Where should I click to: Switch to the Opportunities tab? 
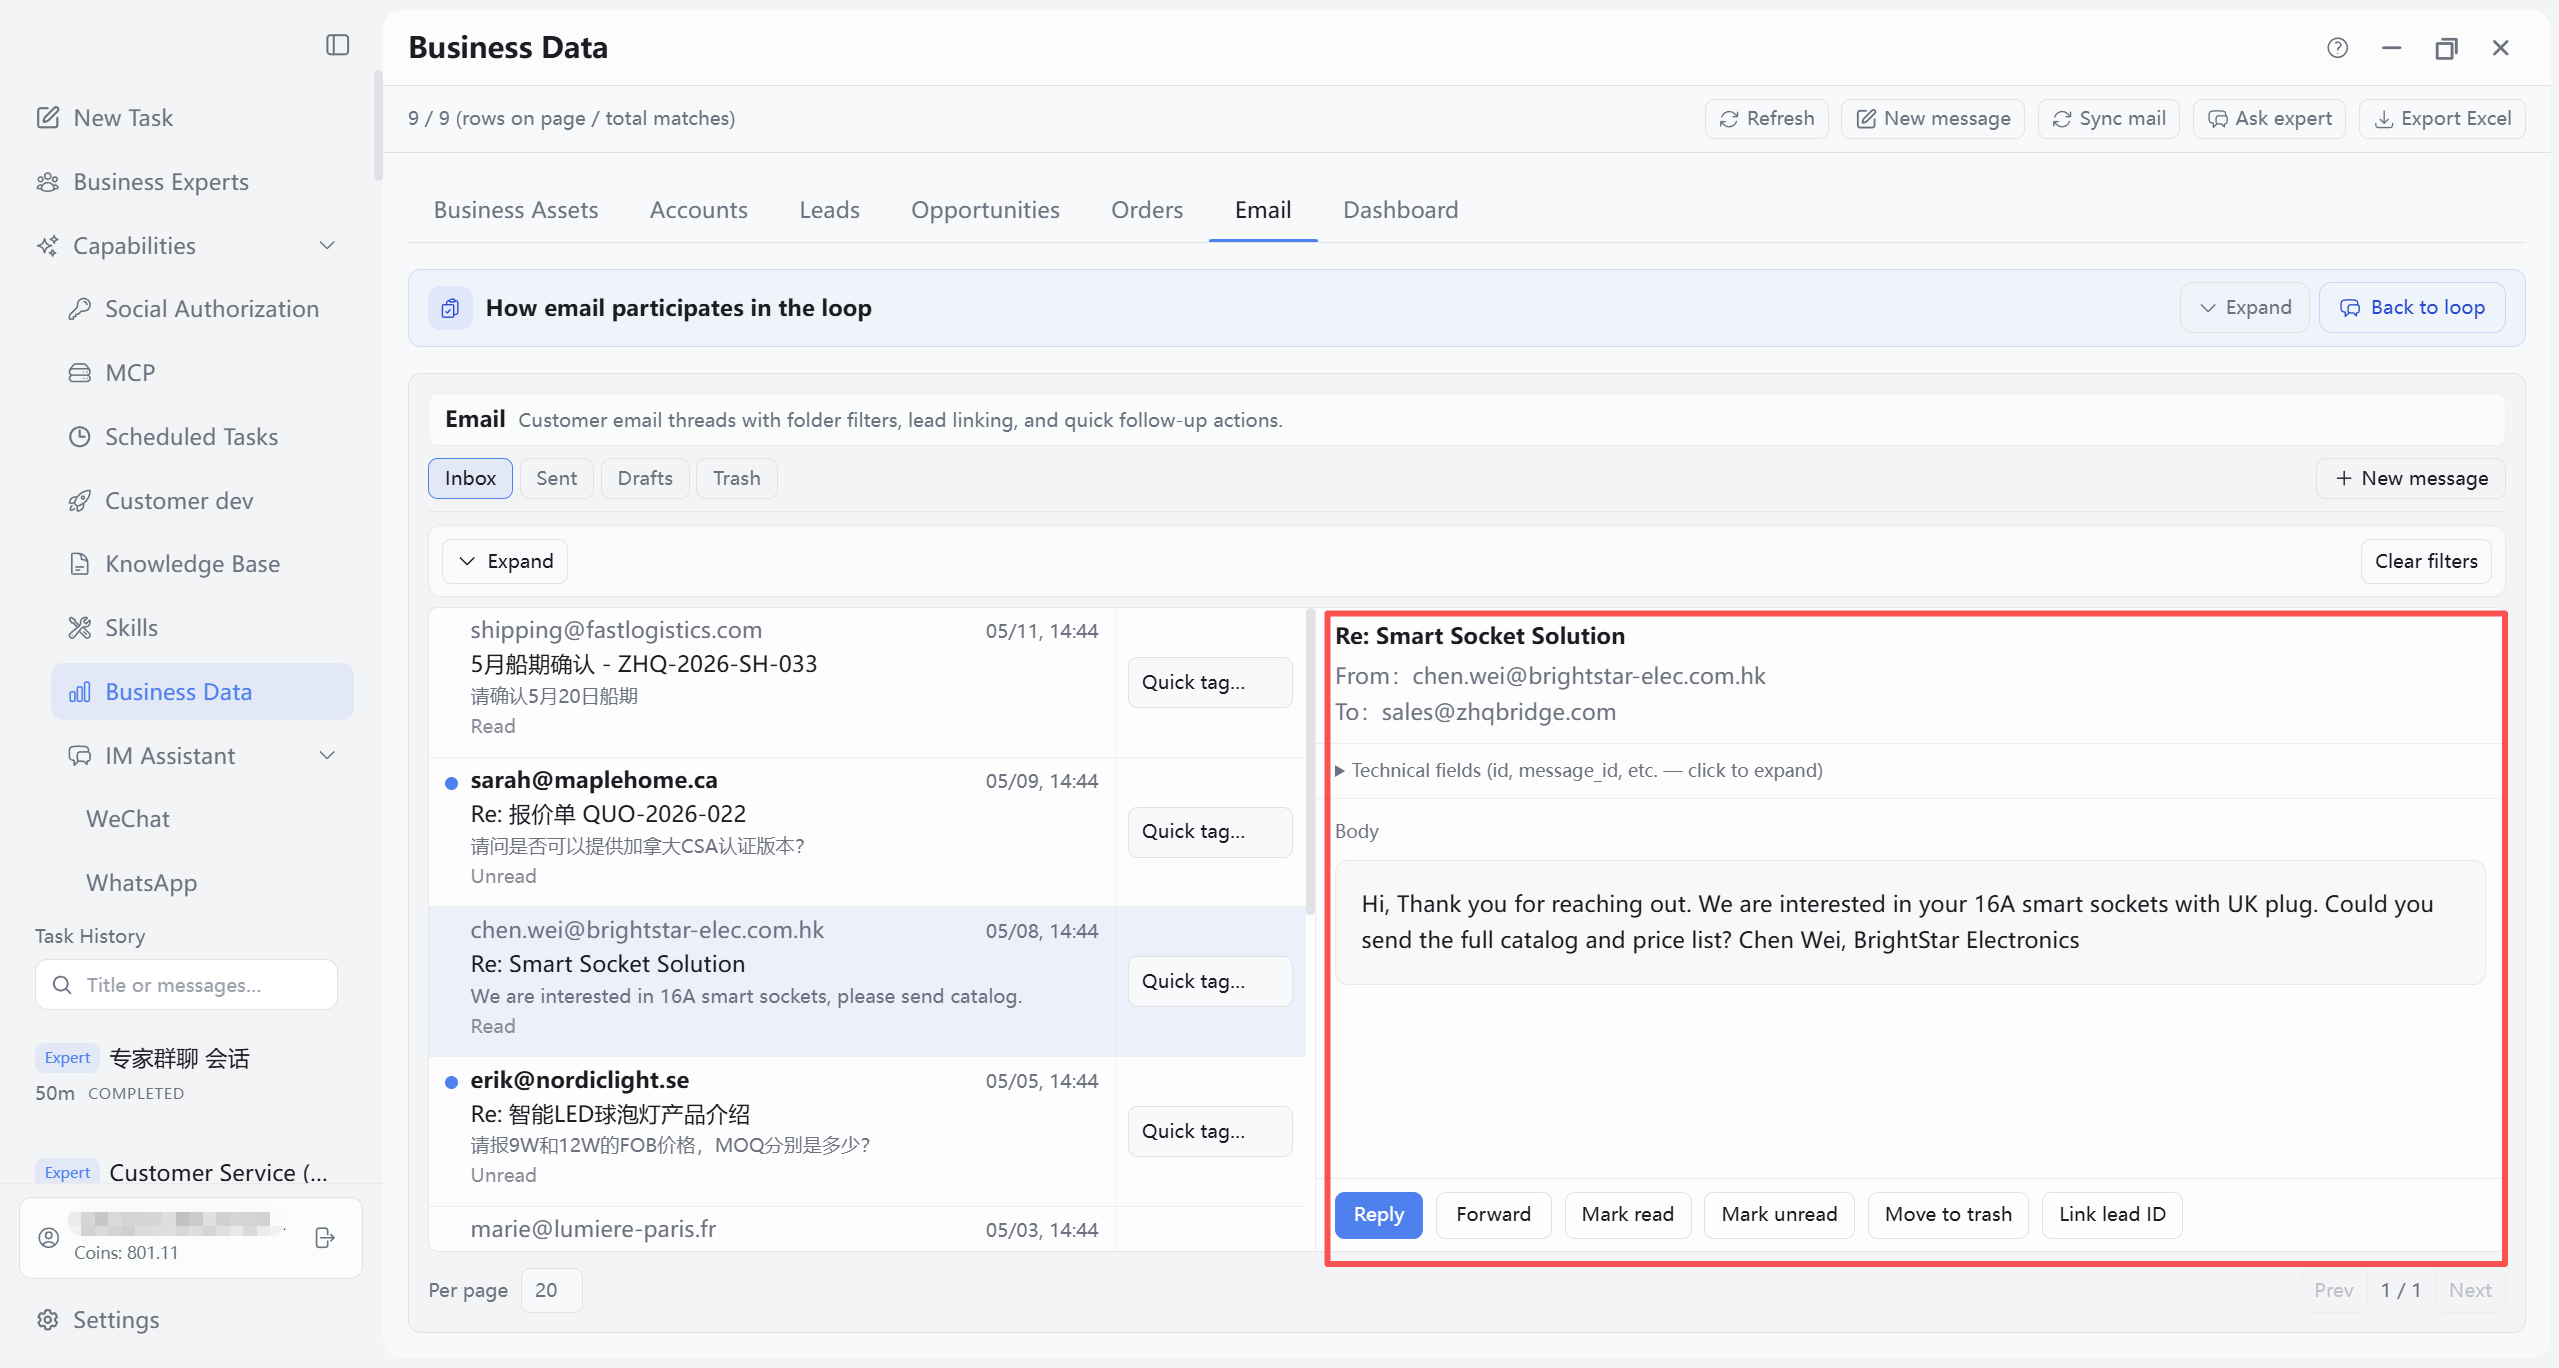(x=985, y=210)
